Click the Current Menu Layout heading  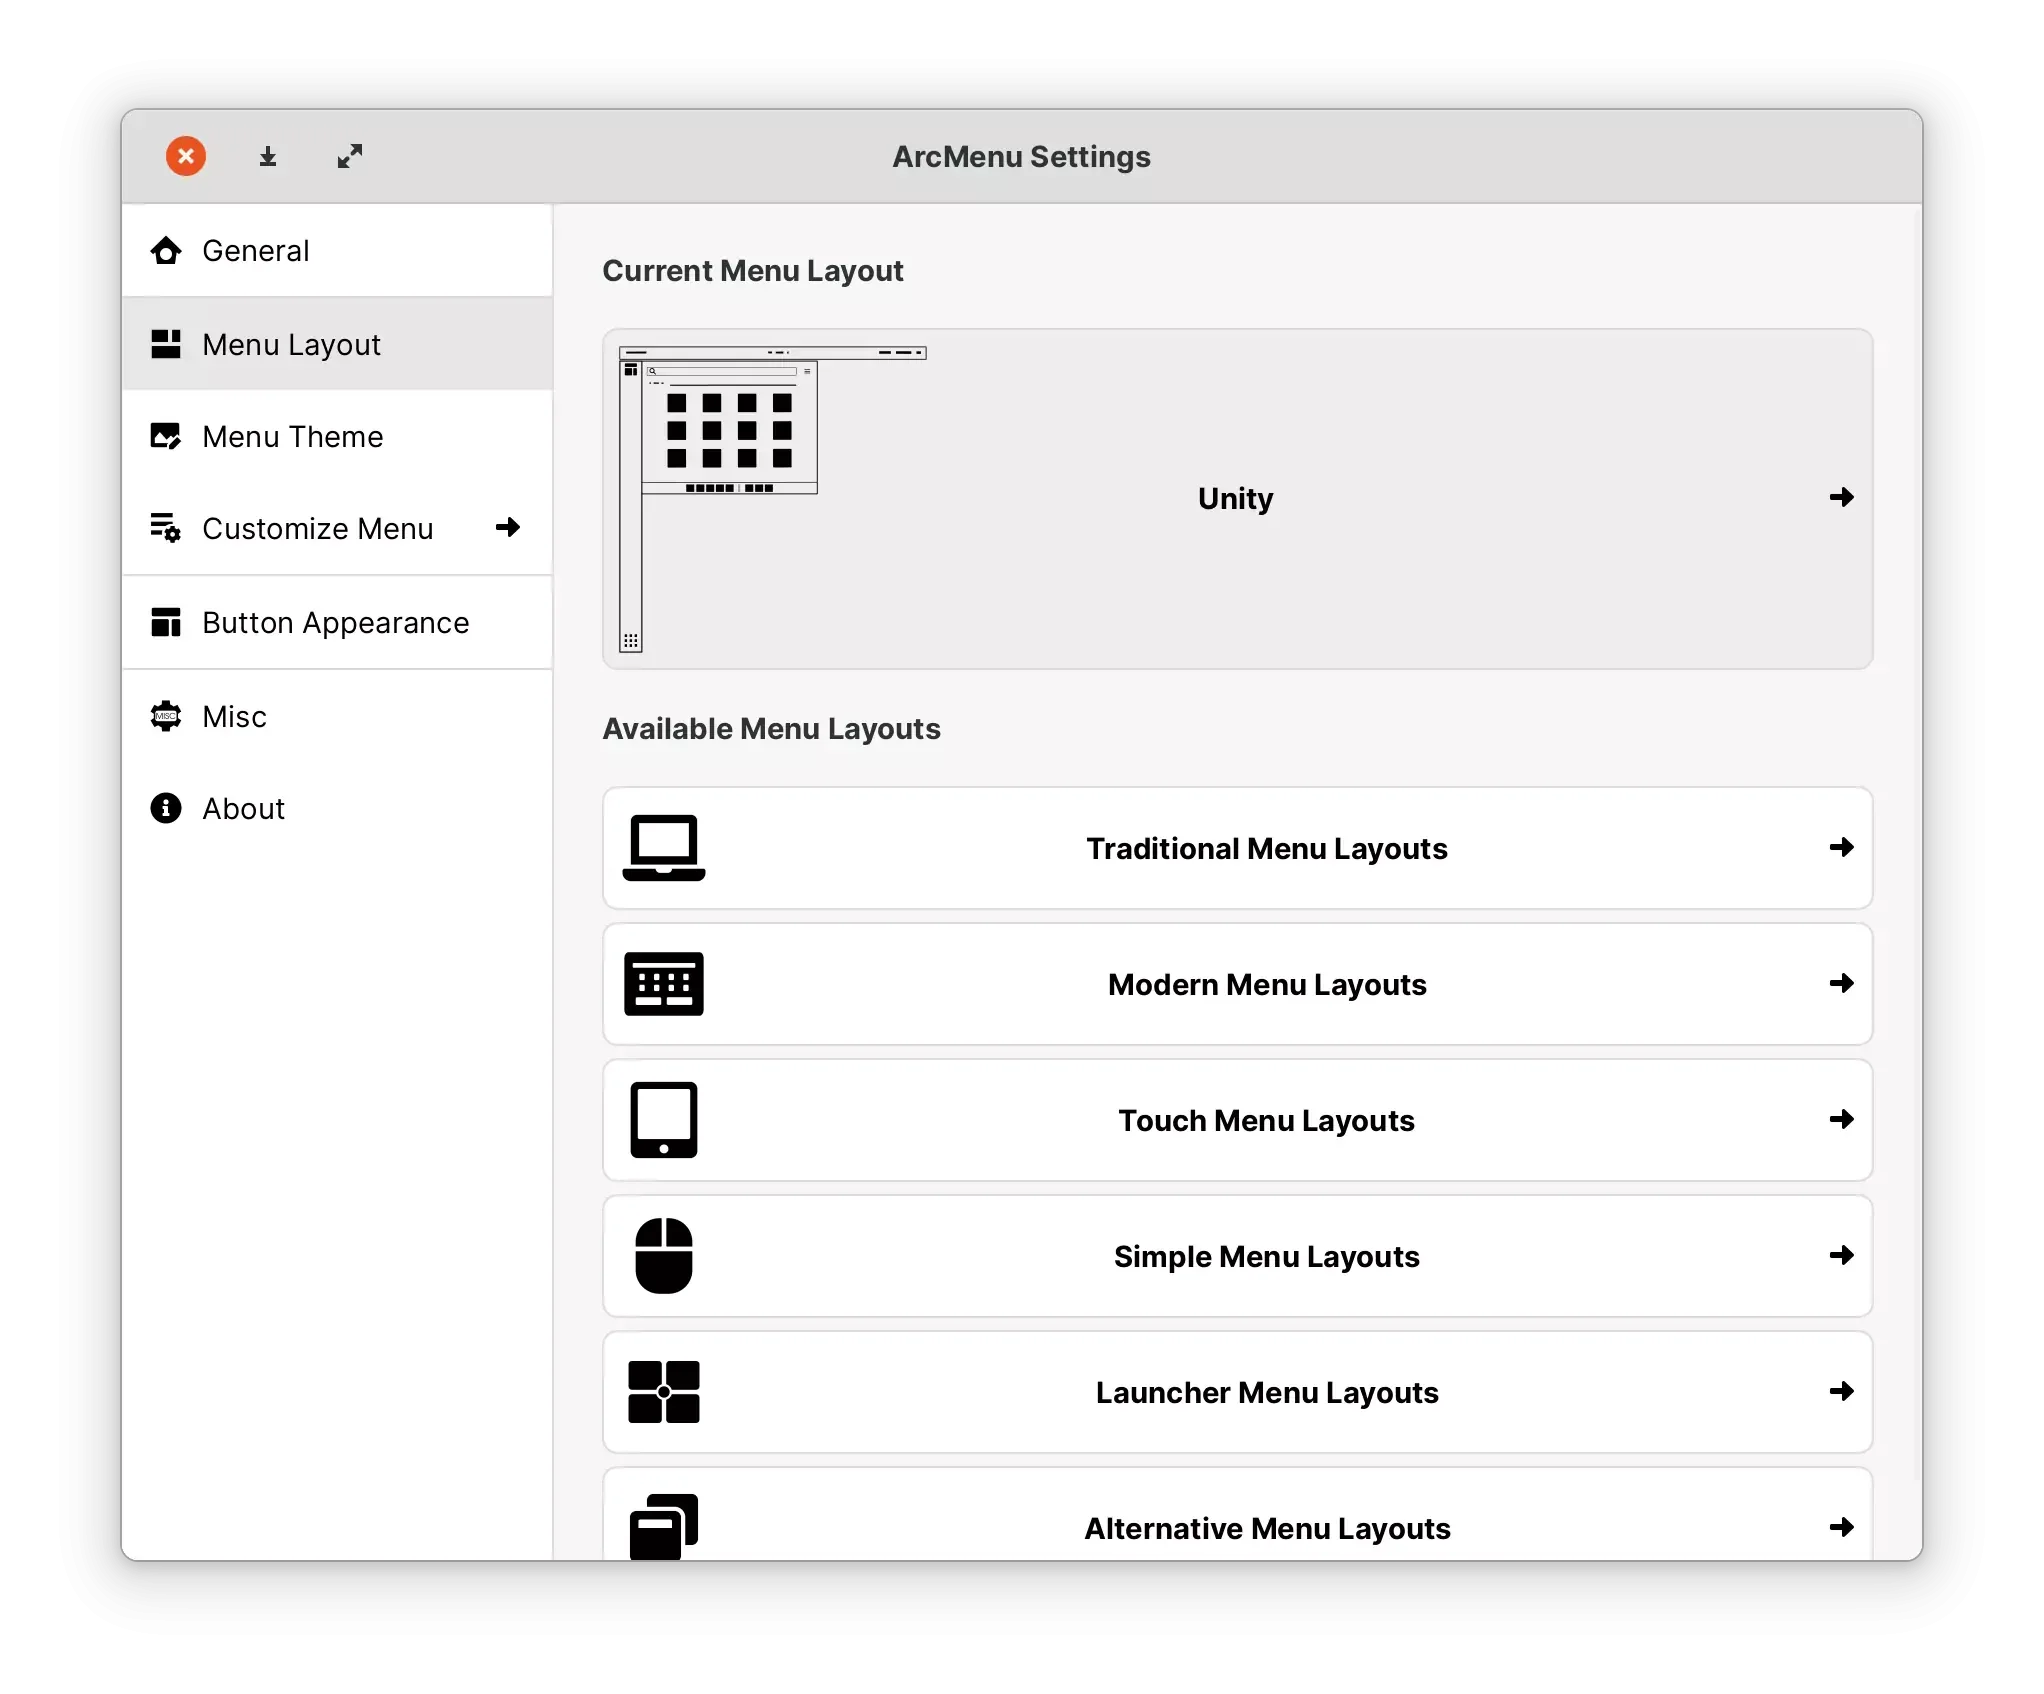point(753,271)
